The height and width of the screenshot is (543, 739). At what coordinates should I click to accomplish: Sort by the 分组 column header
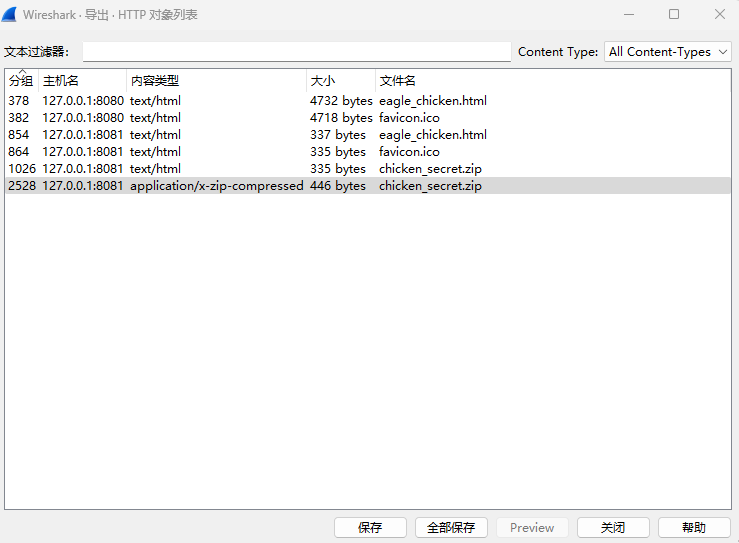pos(21,81)
